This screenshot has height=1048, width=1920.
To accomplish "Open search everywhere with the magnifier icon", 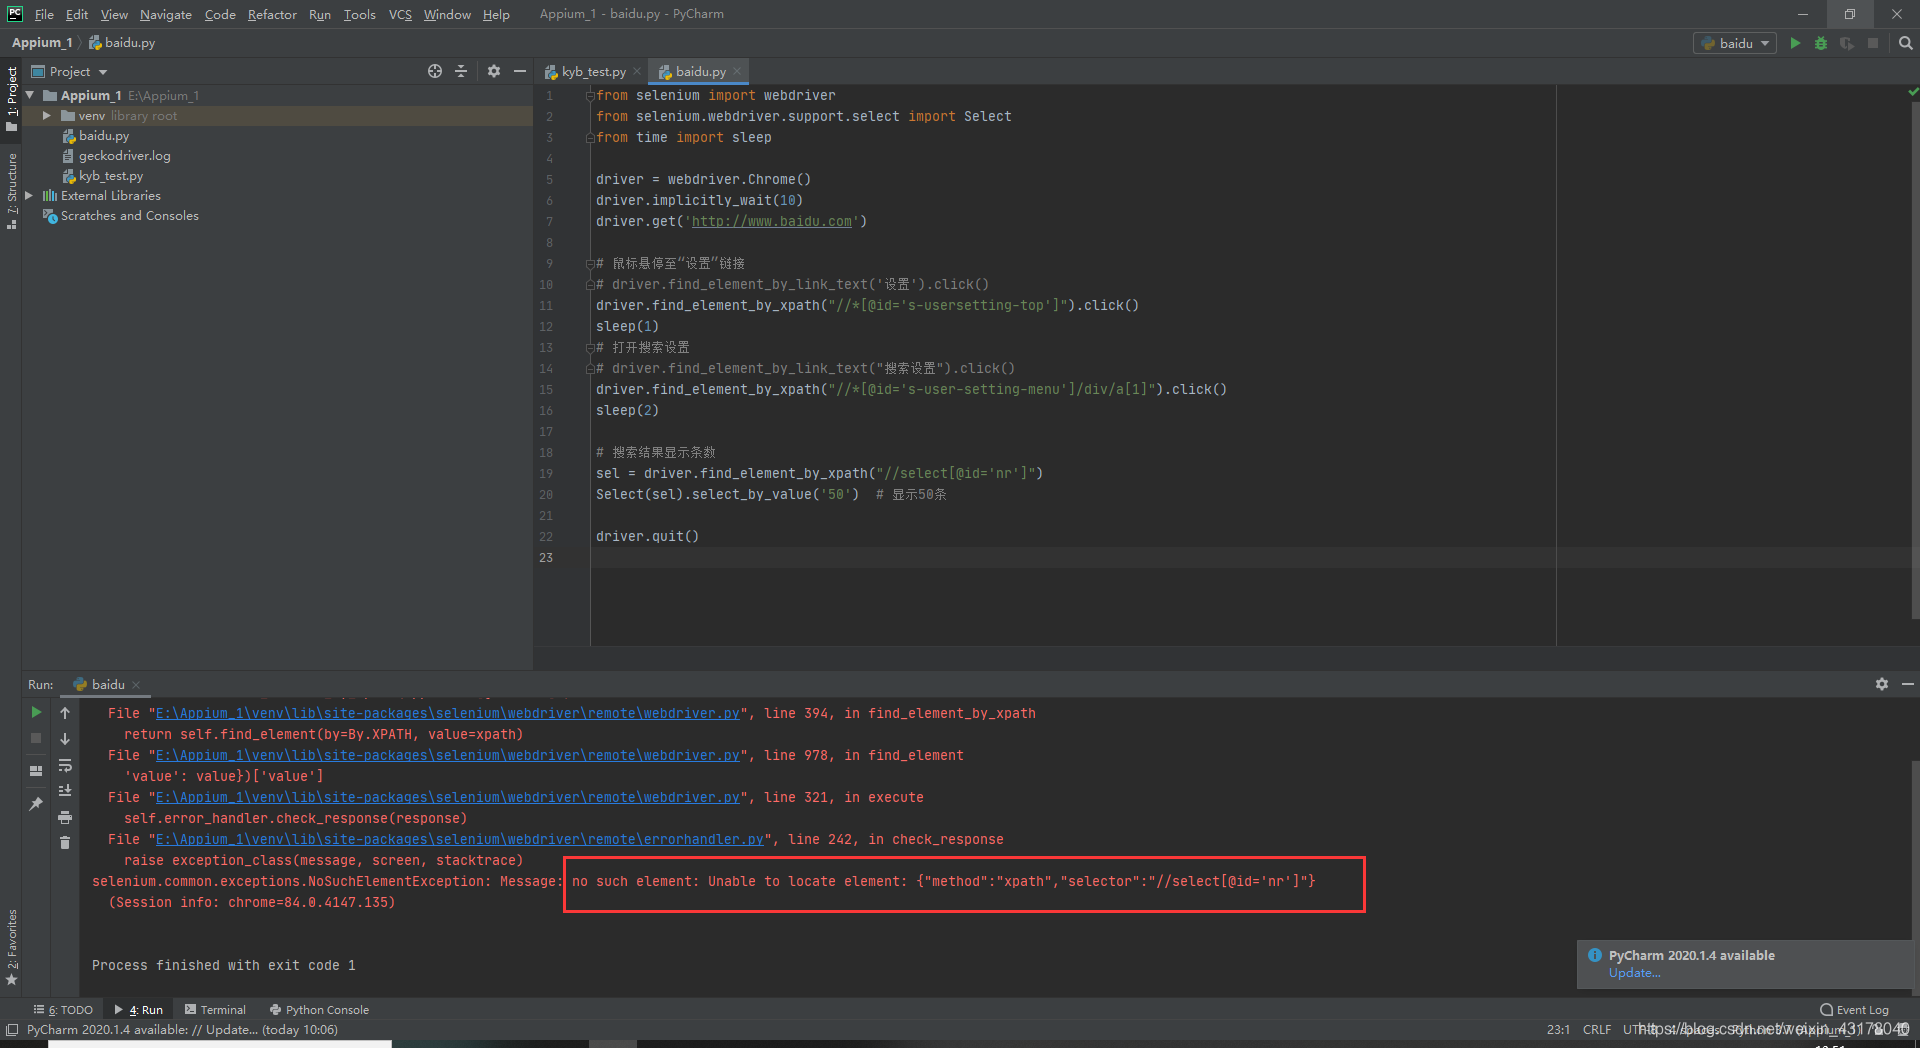I will pos(1904,43).
